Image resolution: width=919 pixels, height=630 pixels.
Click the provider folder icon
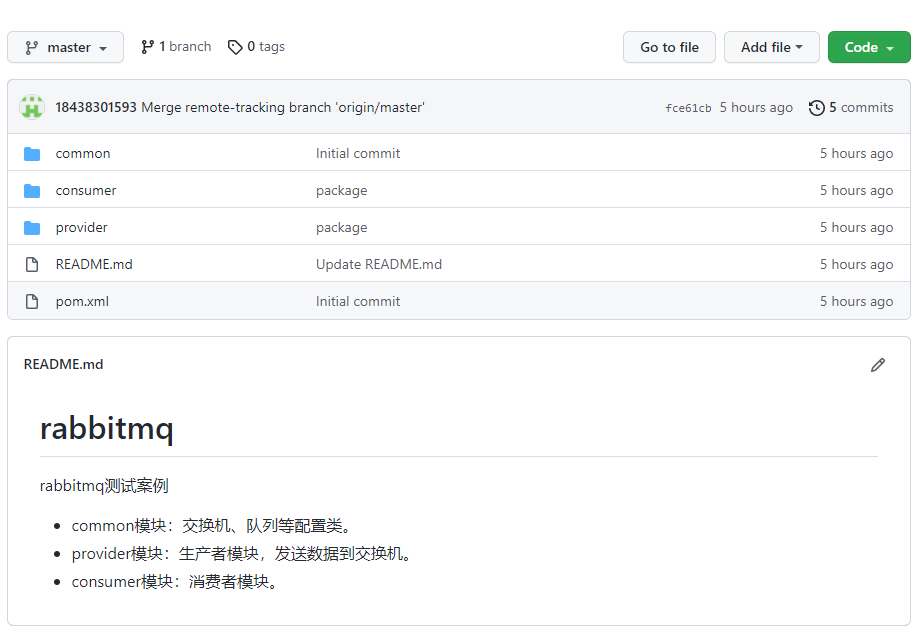click(x=32, y=228)
